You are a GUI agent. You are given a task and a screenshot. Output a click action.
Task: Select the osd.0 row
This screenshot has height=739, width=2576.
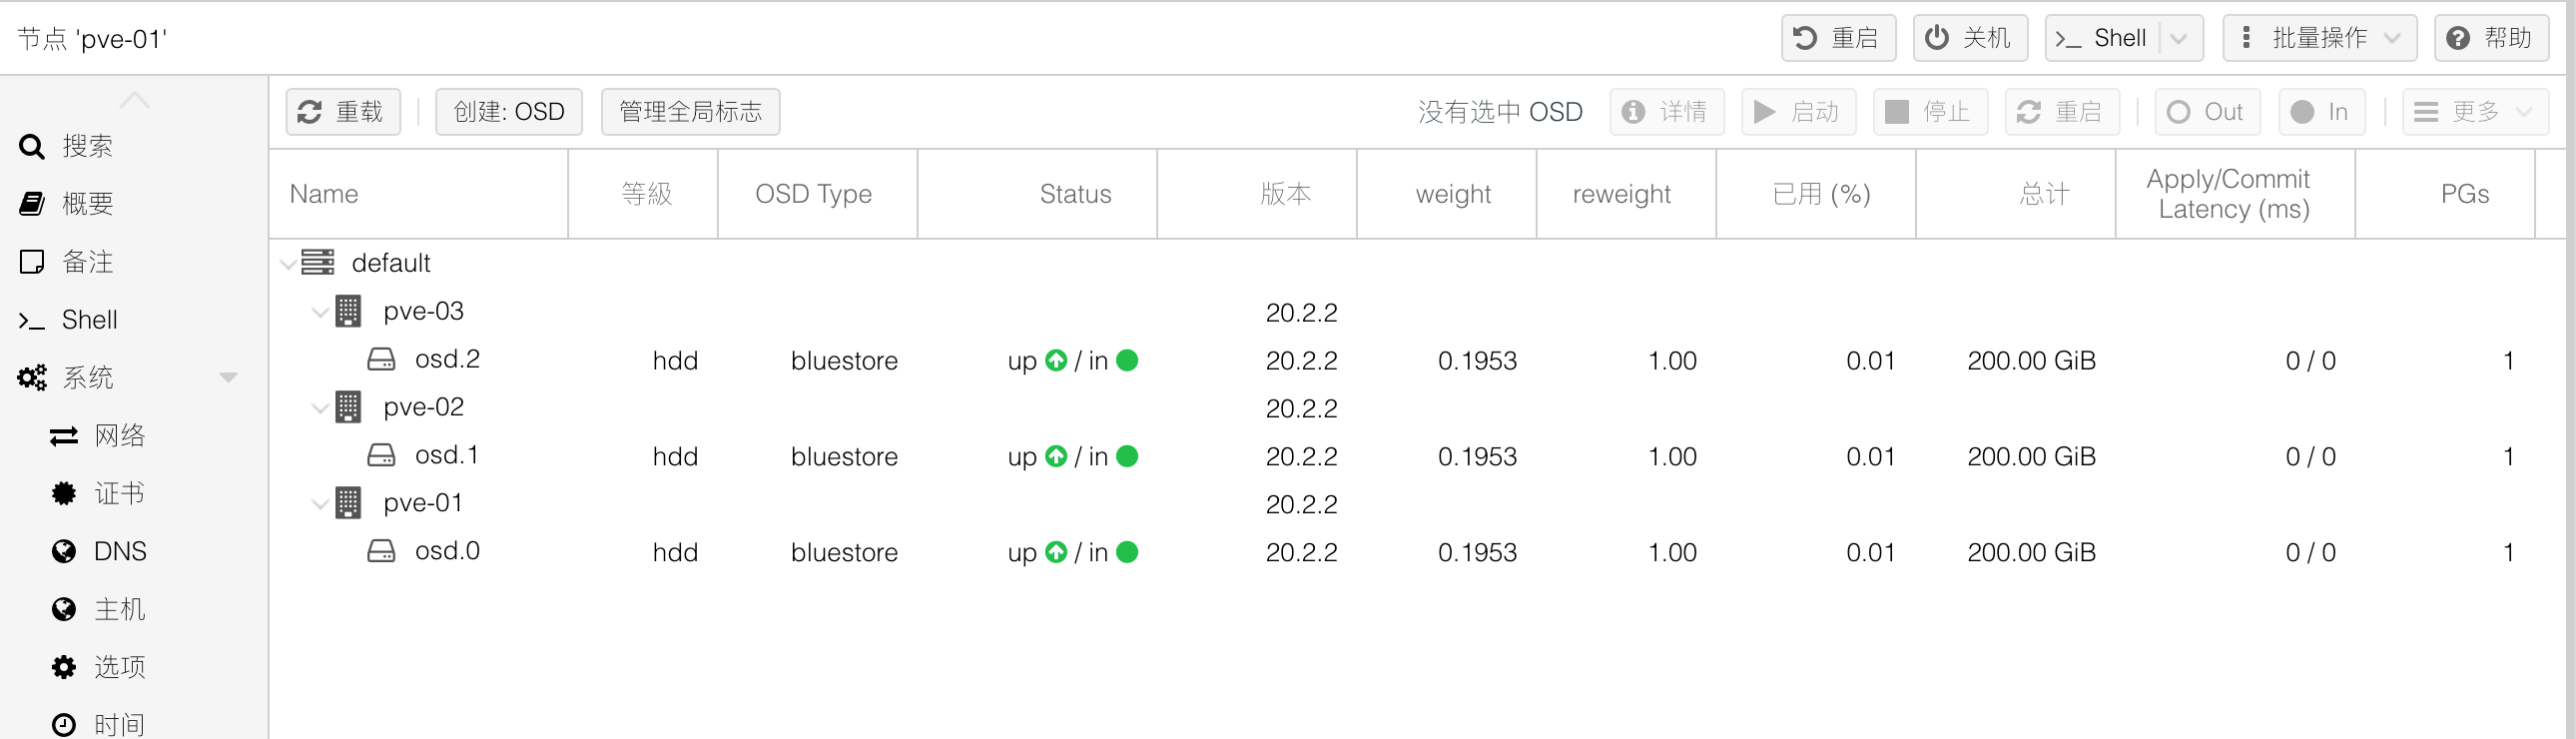point(1416,552)
